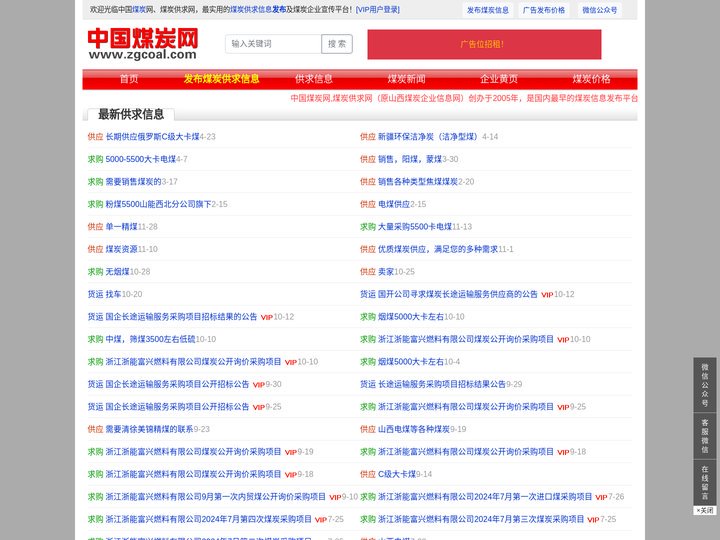Open 煤炭资源 listing
Image resolution: width=720 pixels, height=540 pixels.
coord(121,249)
